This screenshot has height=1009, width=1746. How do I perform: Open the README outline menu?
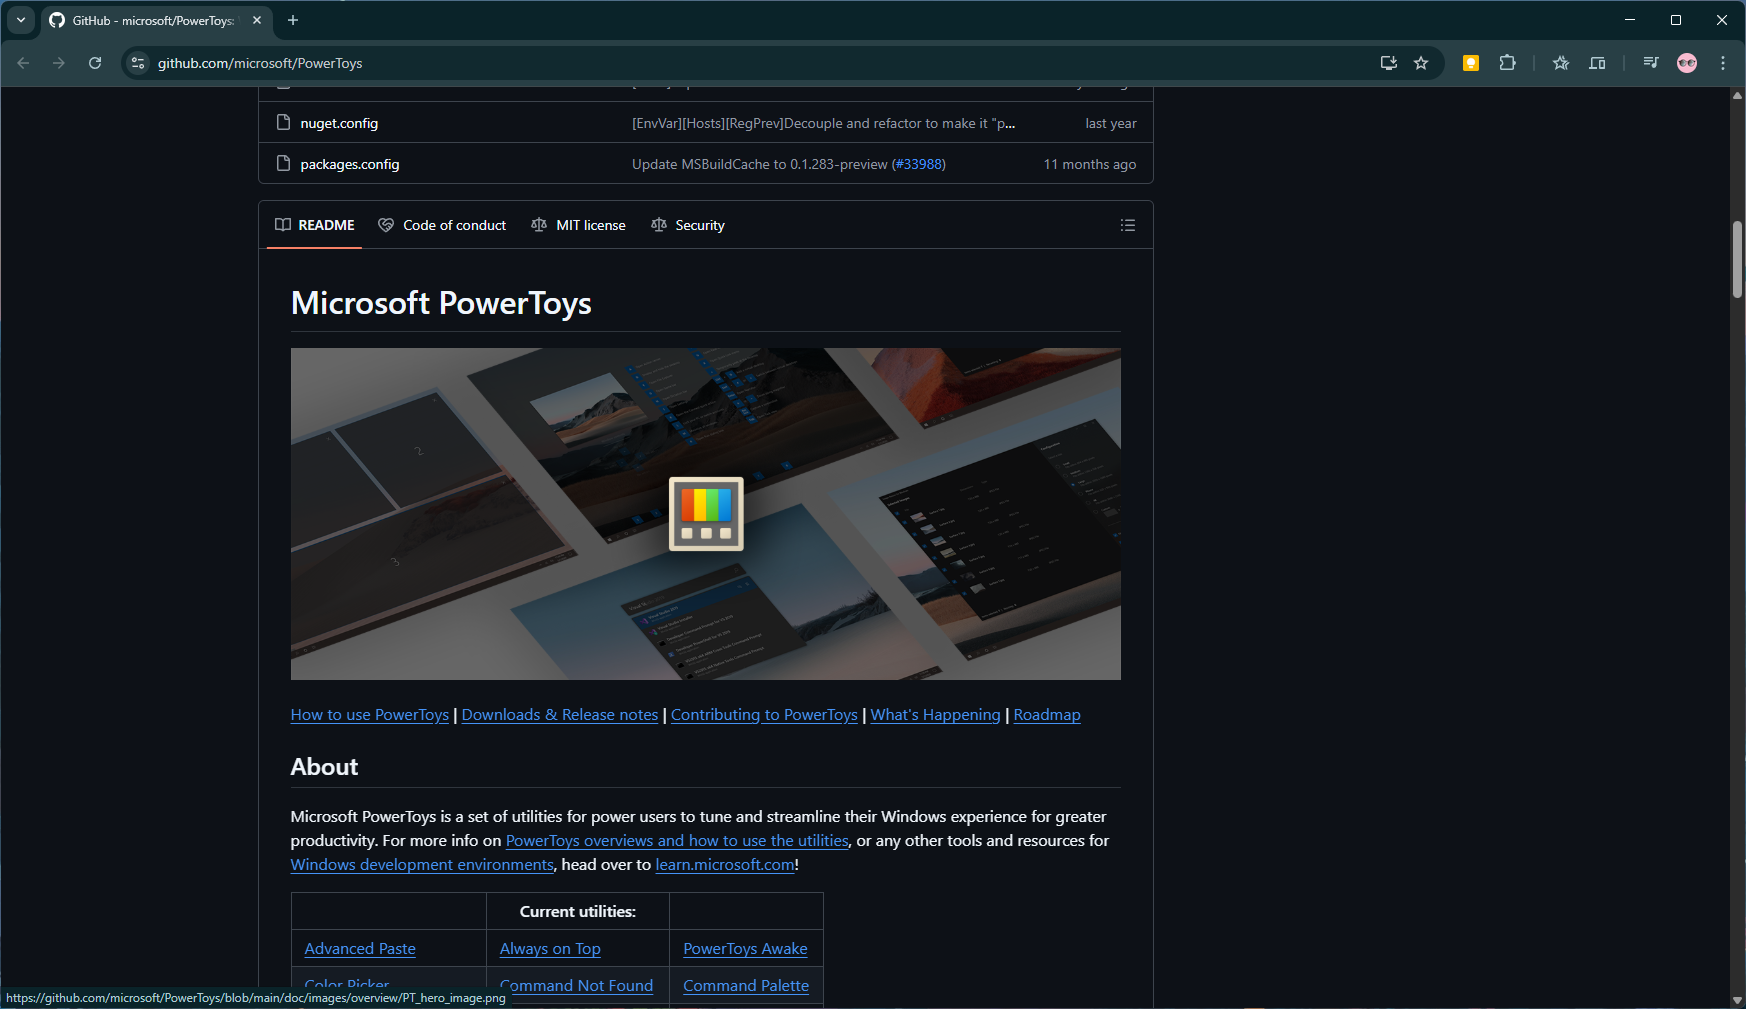tap(1128, 225)
